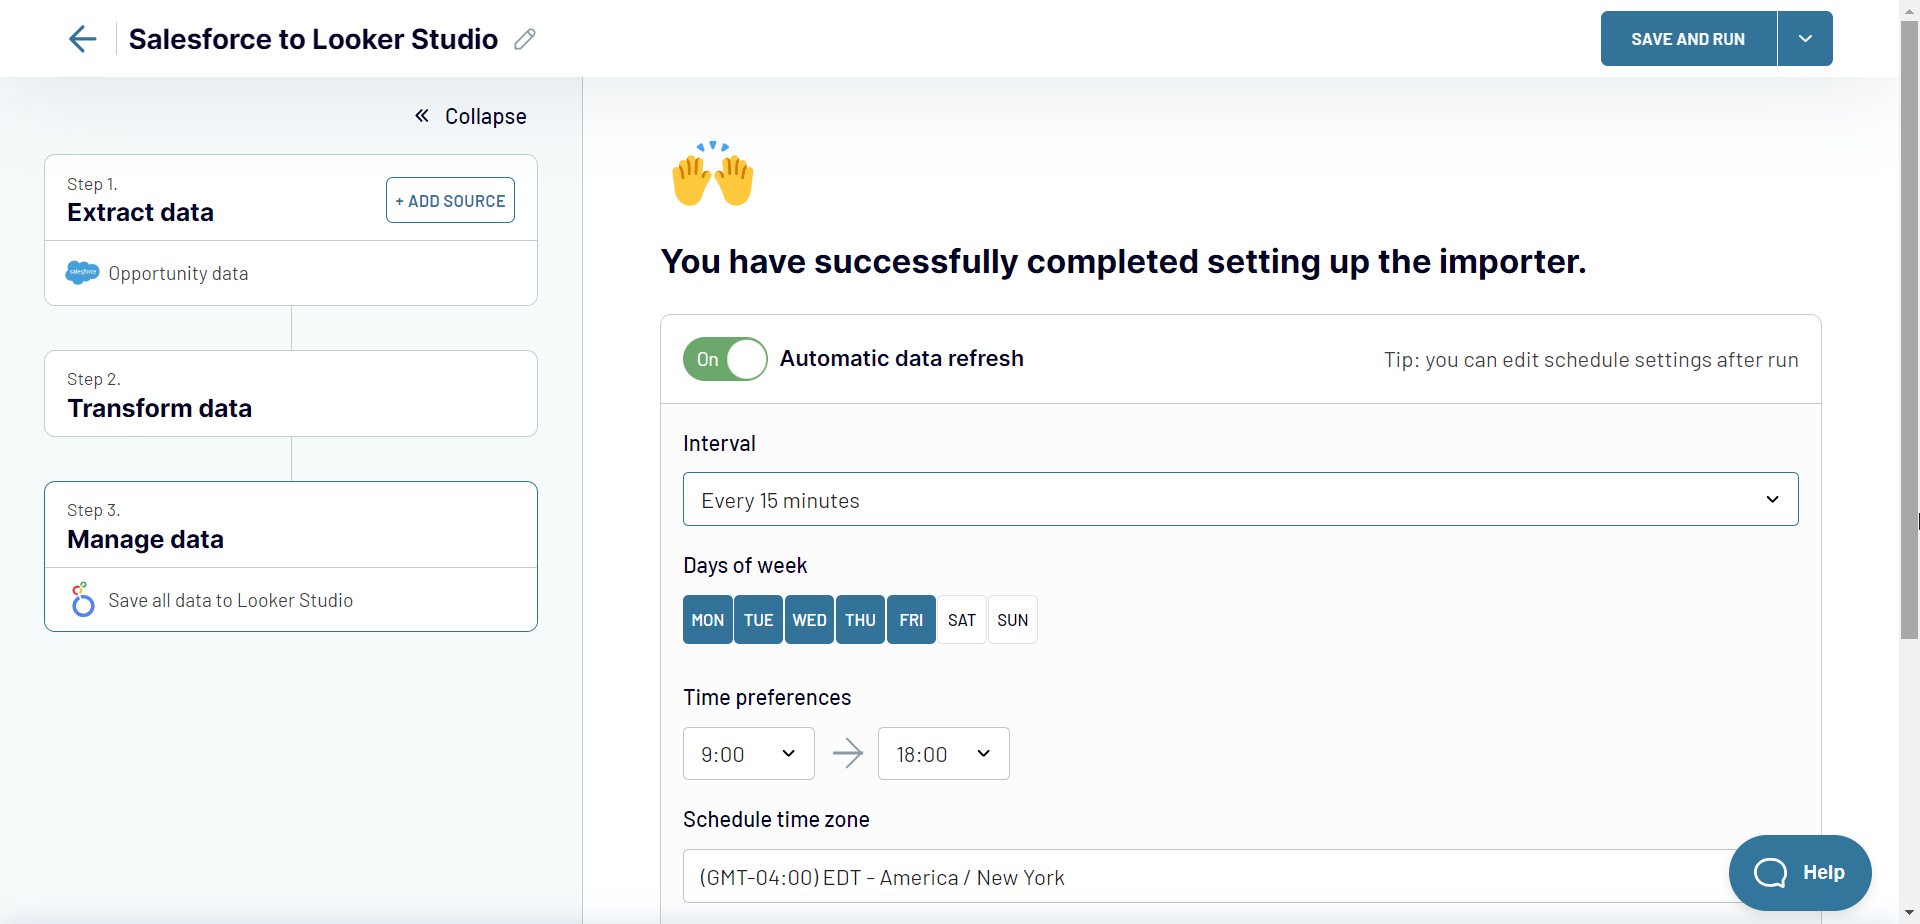
Task: Select Step 3 Manage data in the sidebar
Action: pyautogui.click(x=290, y=524)
